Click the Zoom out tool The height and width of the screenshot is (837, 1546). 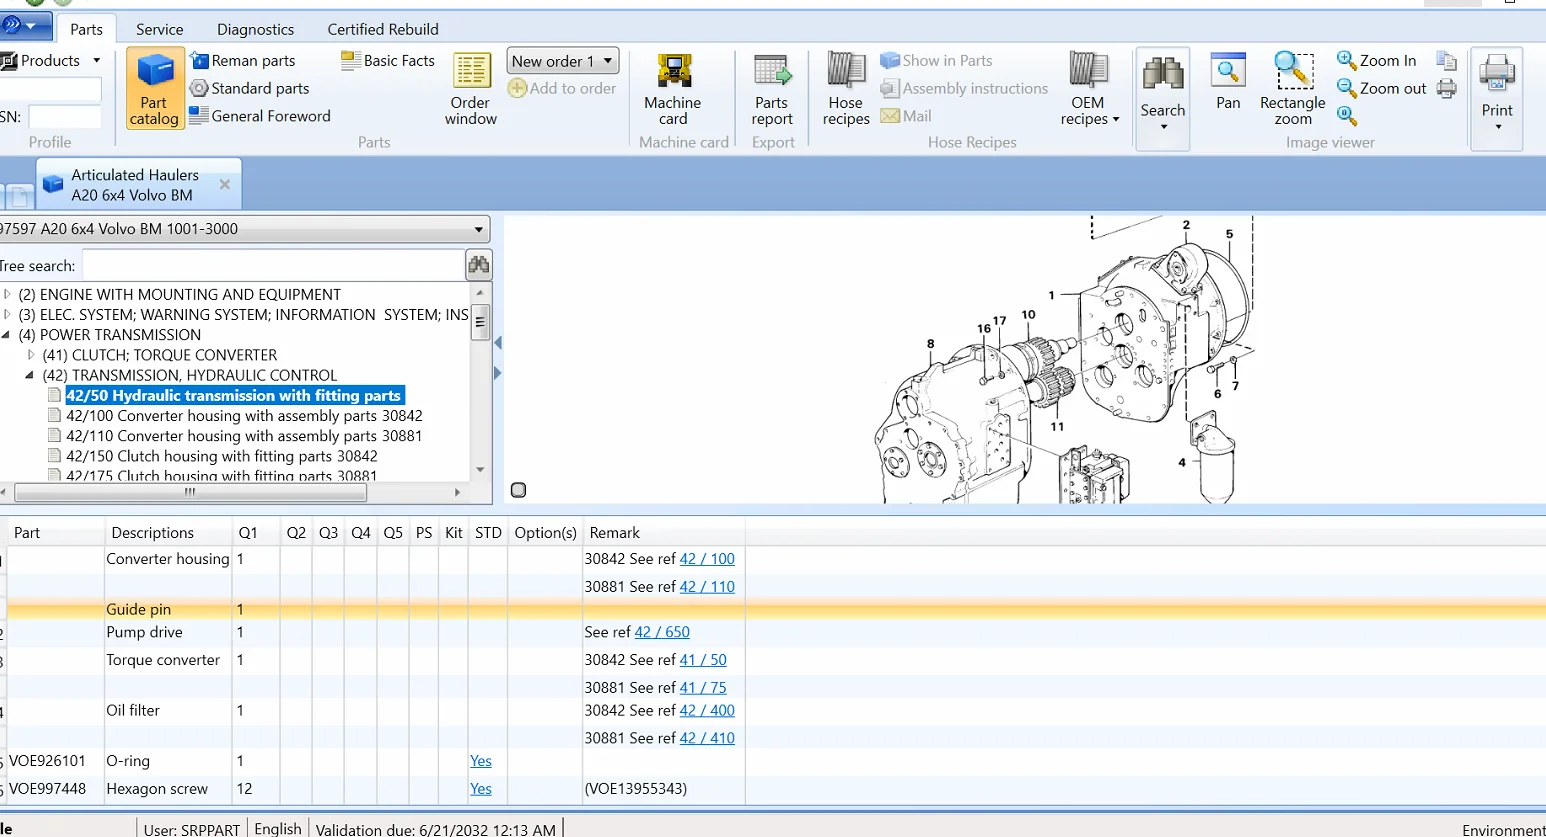click(1380, 89)
